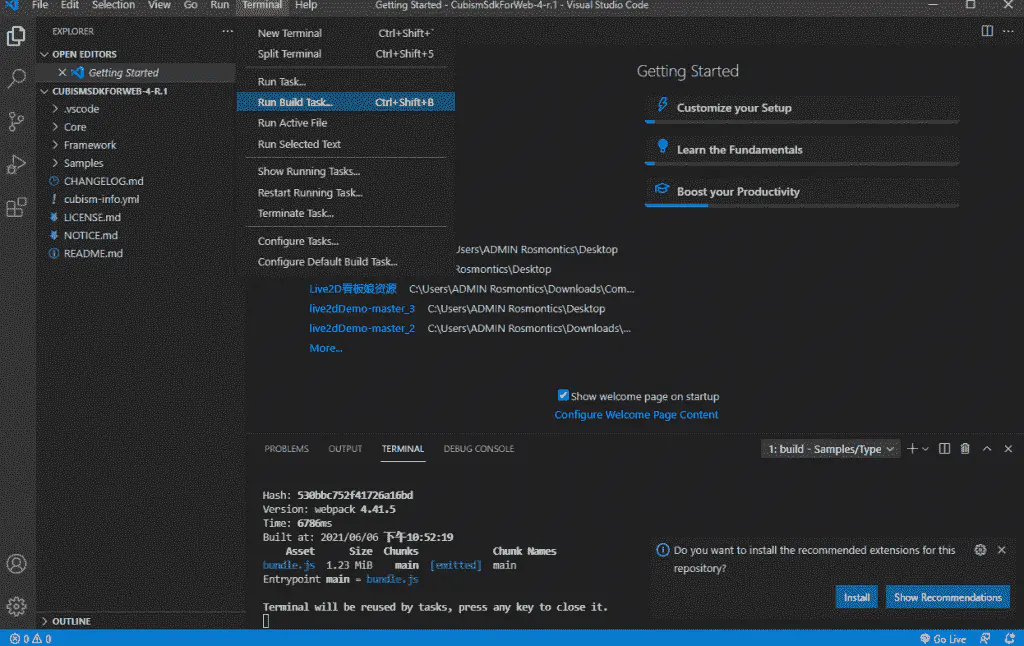Split the editor to the right
The height and width of the screenshot is (646, 1024).
[987, 31]
